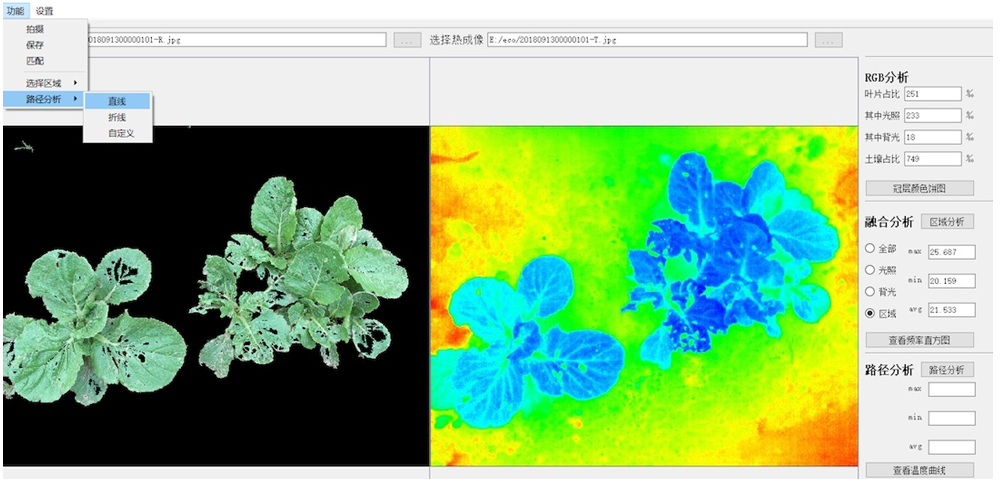The width and height of the screenshot is (1000, 483).
Task: Click the 叶片占比 value field
Action: (x=932, y=94)
